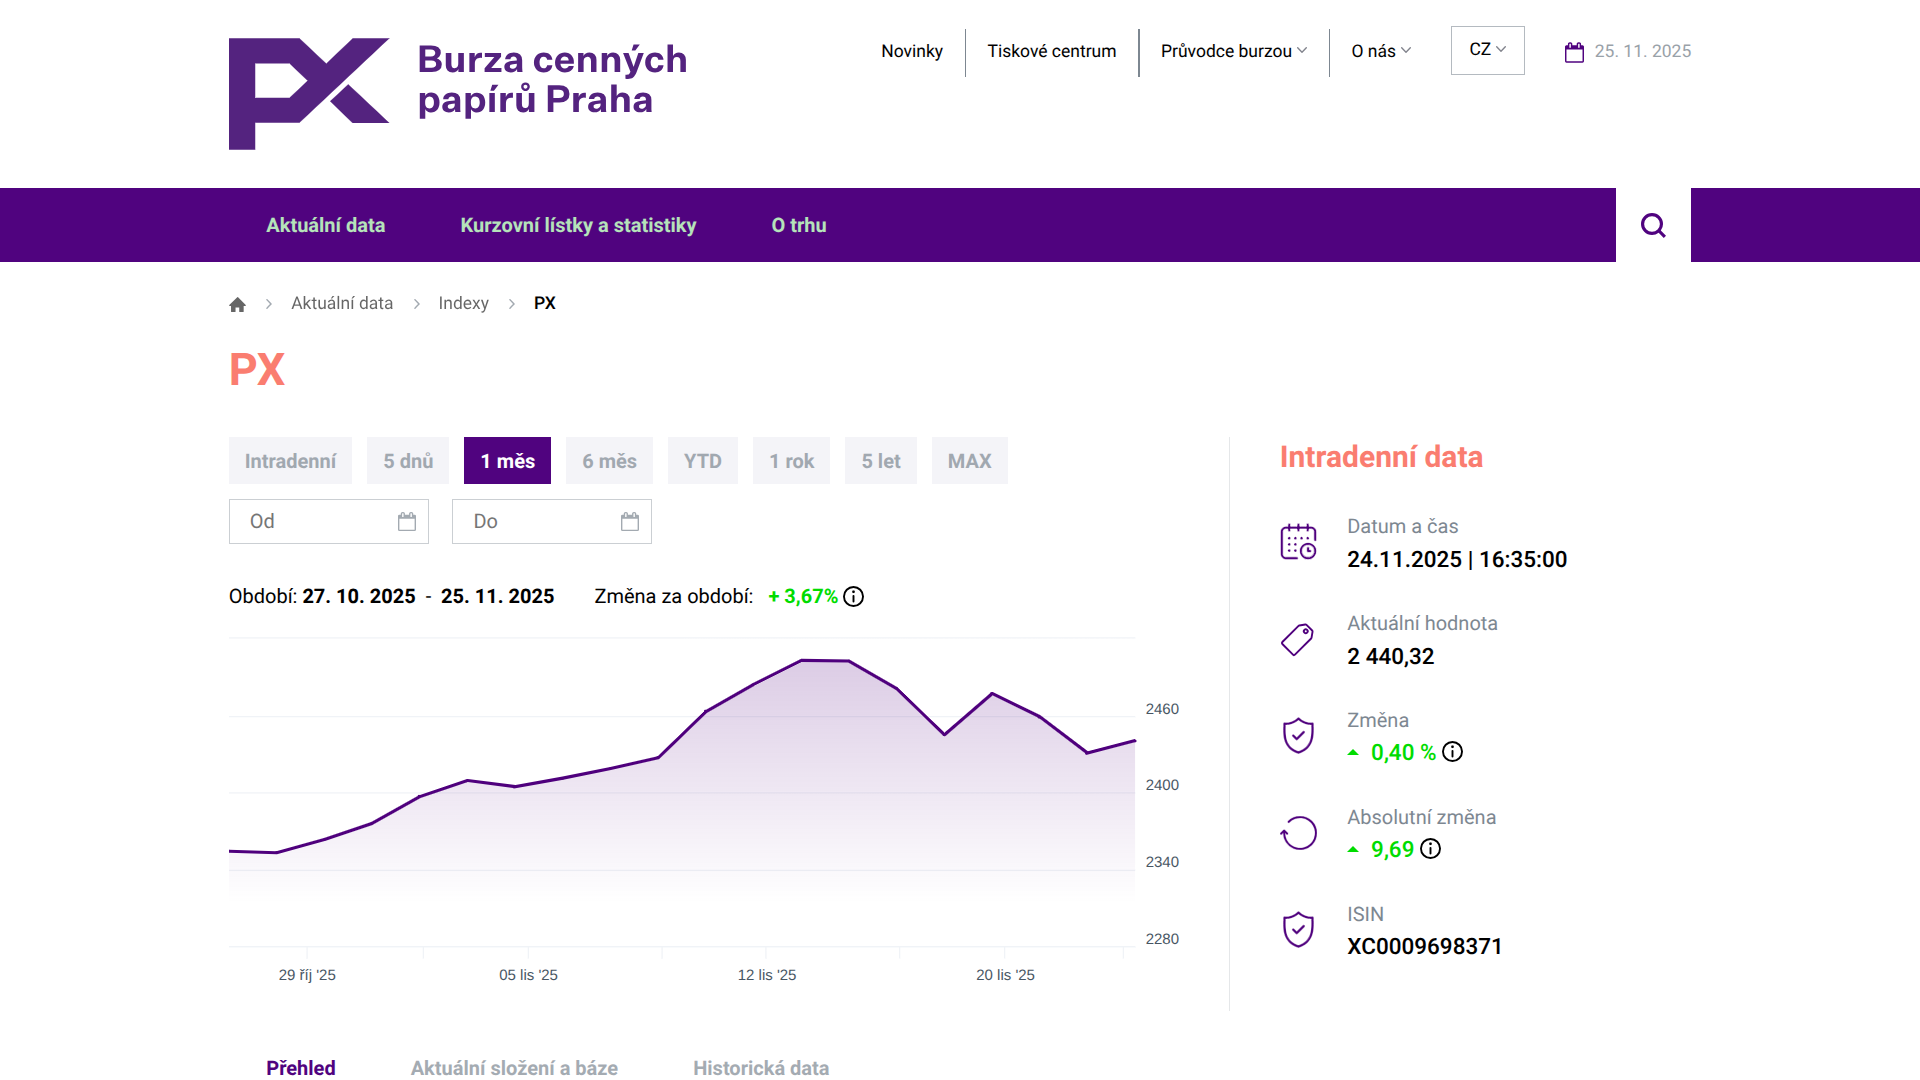Viewport: 1920px width, 1080px height.
Task: Click the Od date input field
Action: (x=329, y=521)
